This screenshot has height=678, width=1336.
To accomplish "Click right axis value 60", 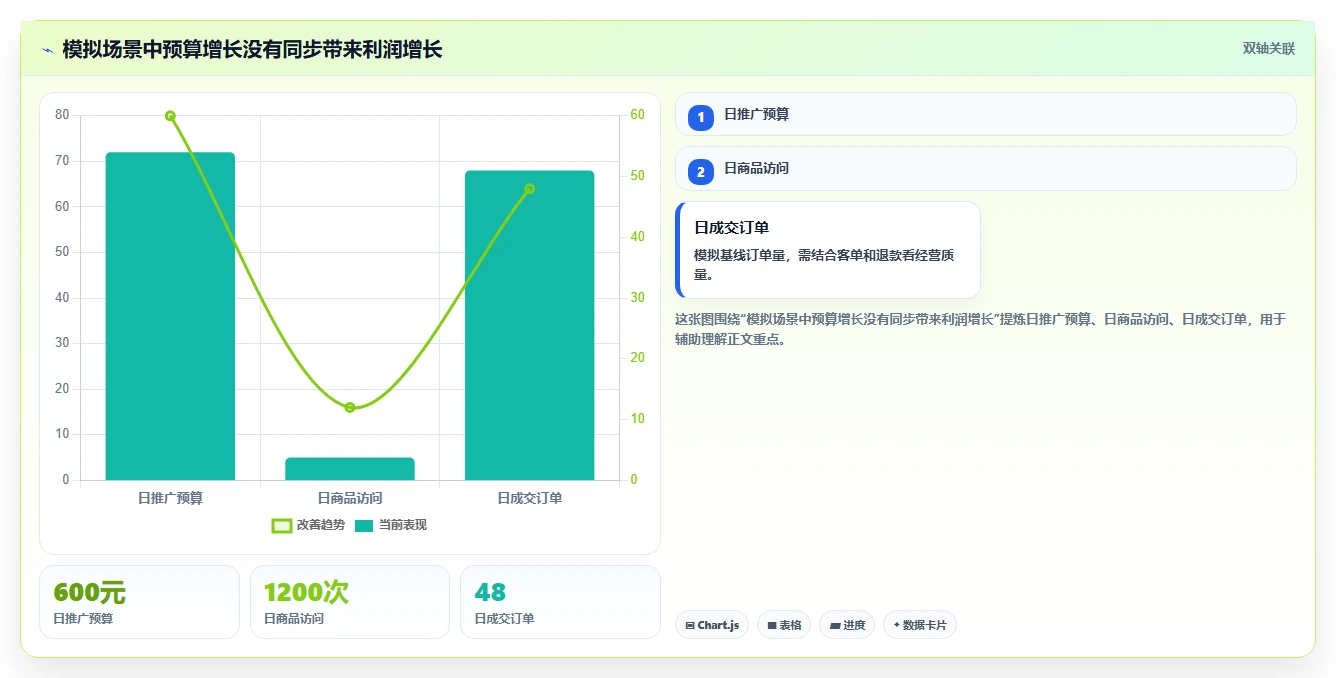I will click(x=637, y=115).
